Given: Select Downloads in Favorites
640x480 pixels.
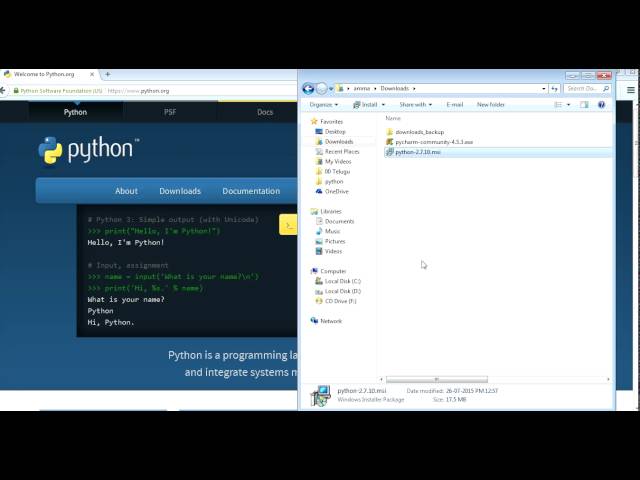Looking at the screenshot, I should 335,142.
